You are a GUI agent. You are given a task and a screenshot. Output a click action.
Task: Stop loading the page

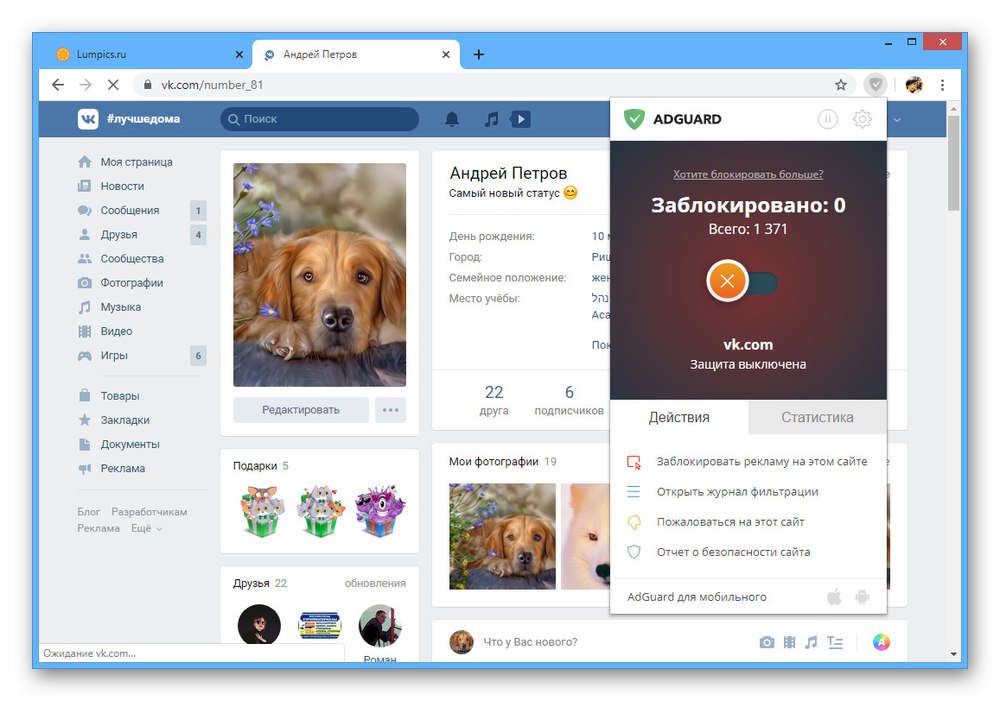(113, 85)
